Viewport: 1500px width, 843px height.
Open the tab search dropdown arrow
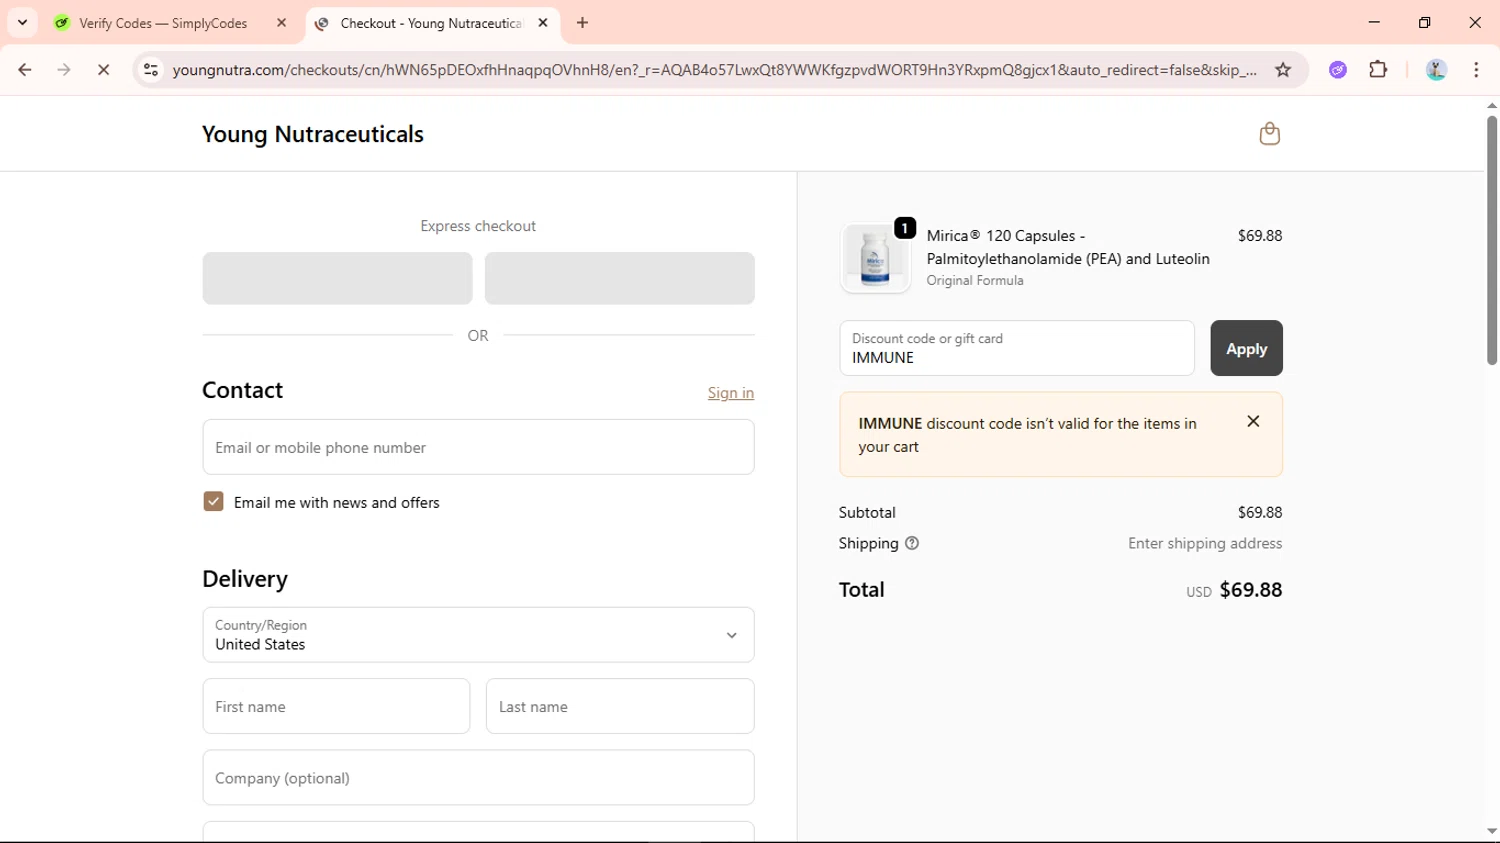point(22,23)
